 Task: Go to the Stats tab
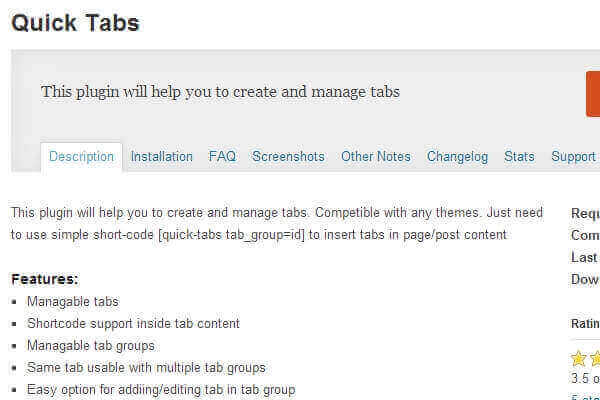pos(519,157)
